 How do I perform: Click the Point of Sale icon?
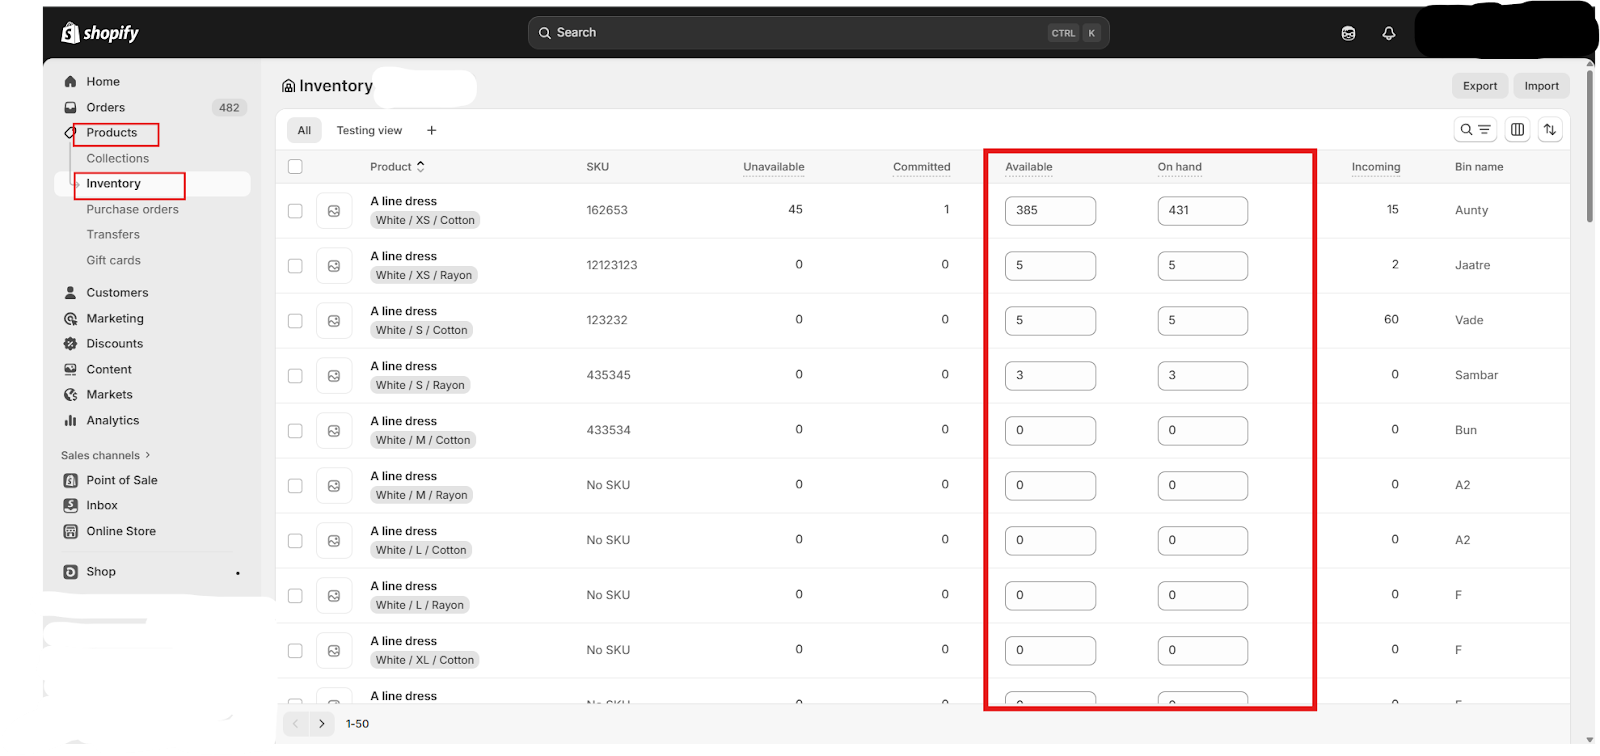point(70,481)
